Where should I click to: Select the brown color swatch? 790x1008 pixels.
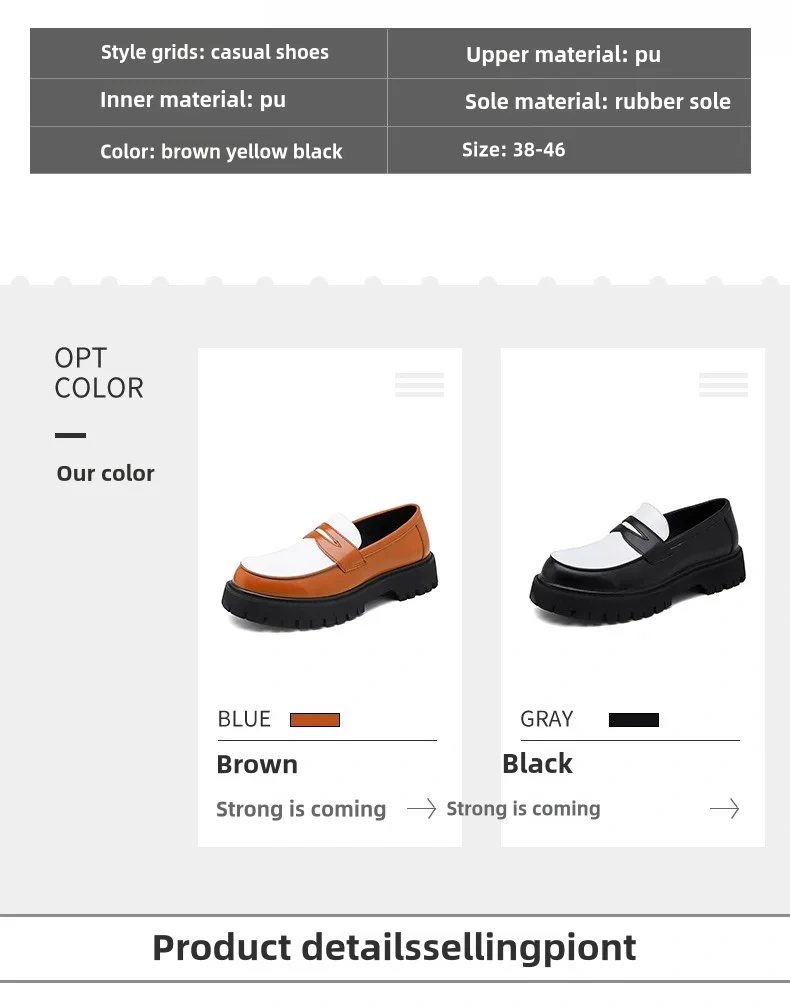[x=315, y=720]
